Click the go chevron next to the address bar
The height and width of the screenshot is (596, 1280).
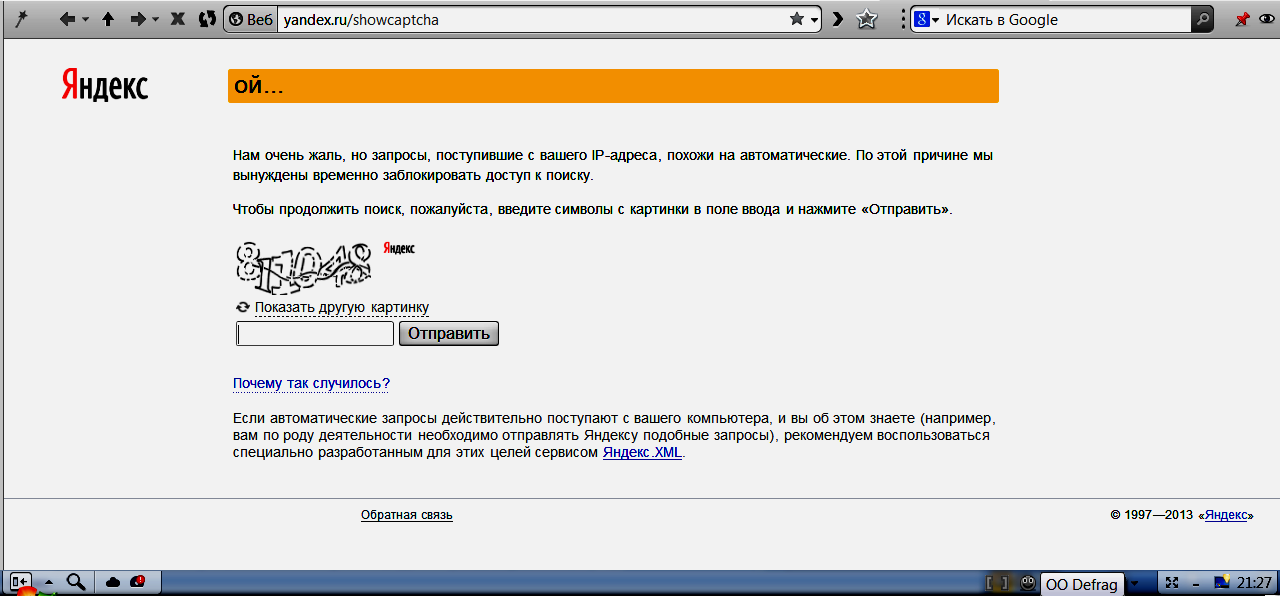coord(838,19)
